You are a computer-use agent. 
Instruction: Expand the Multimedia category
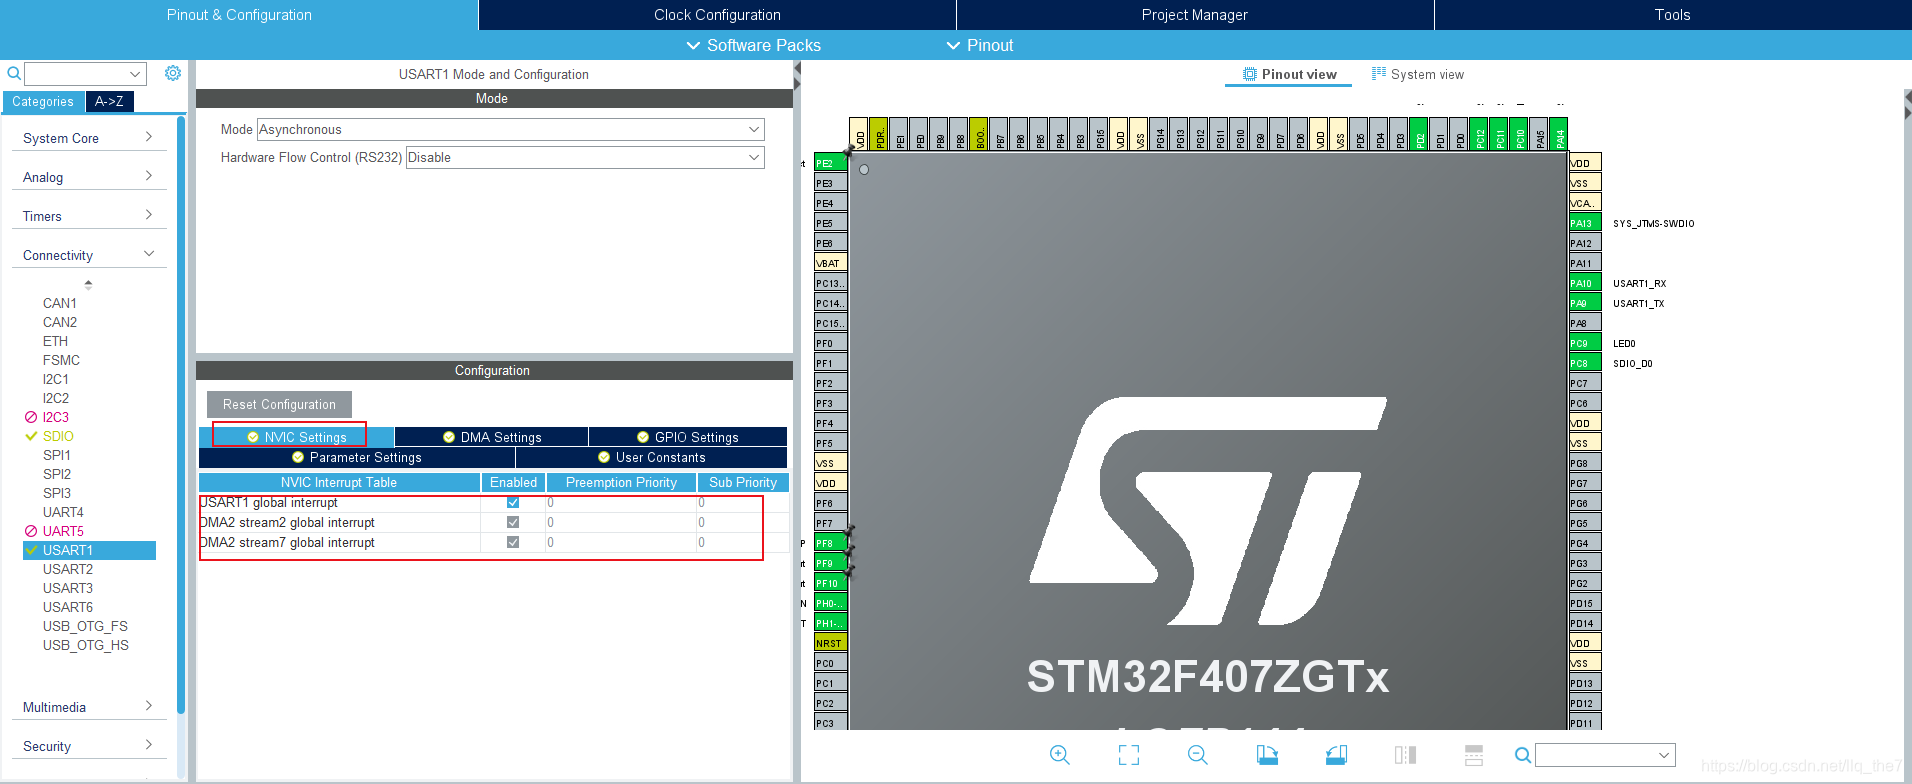(x=89, y=707)
